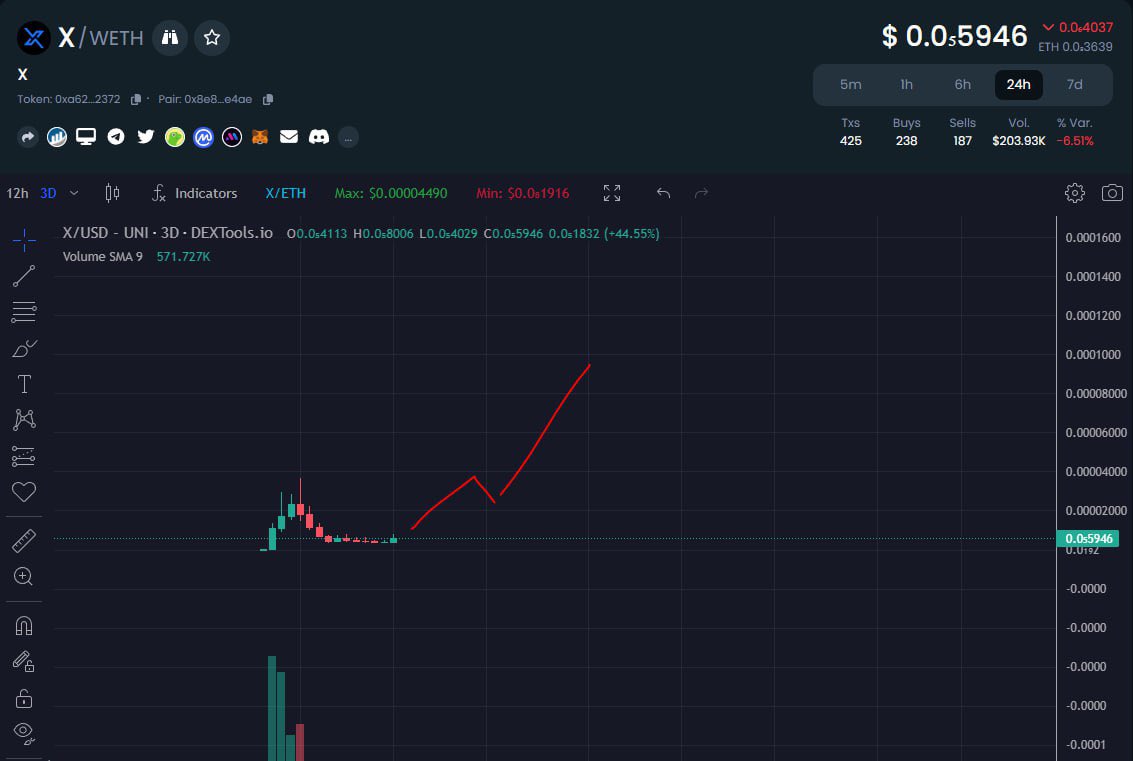Select the ruler measure tool
The width and height of the screenshot is (1133, 761).
(x=24, y=541)
